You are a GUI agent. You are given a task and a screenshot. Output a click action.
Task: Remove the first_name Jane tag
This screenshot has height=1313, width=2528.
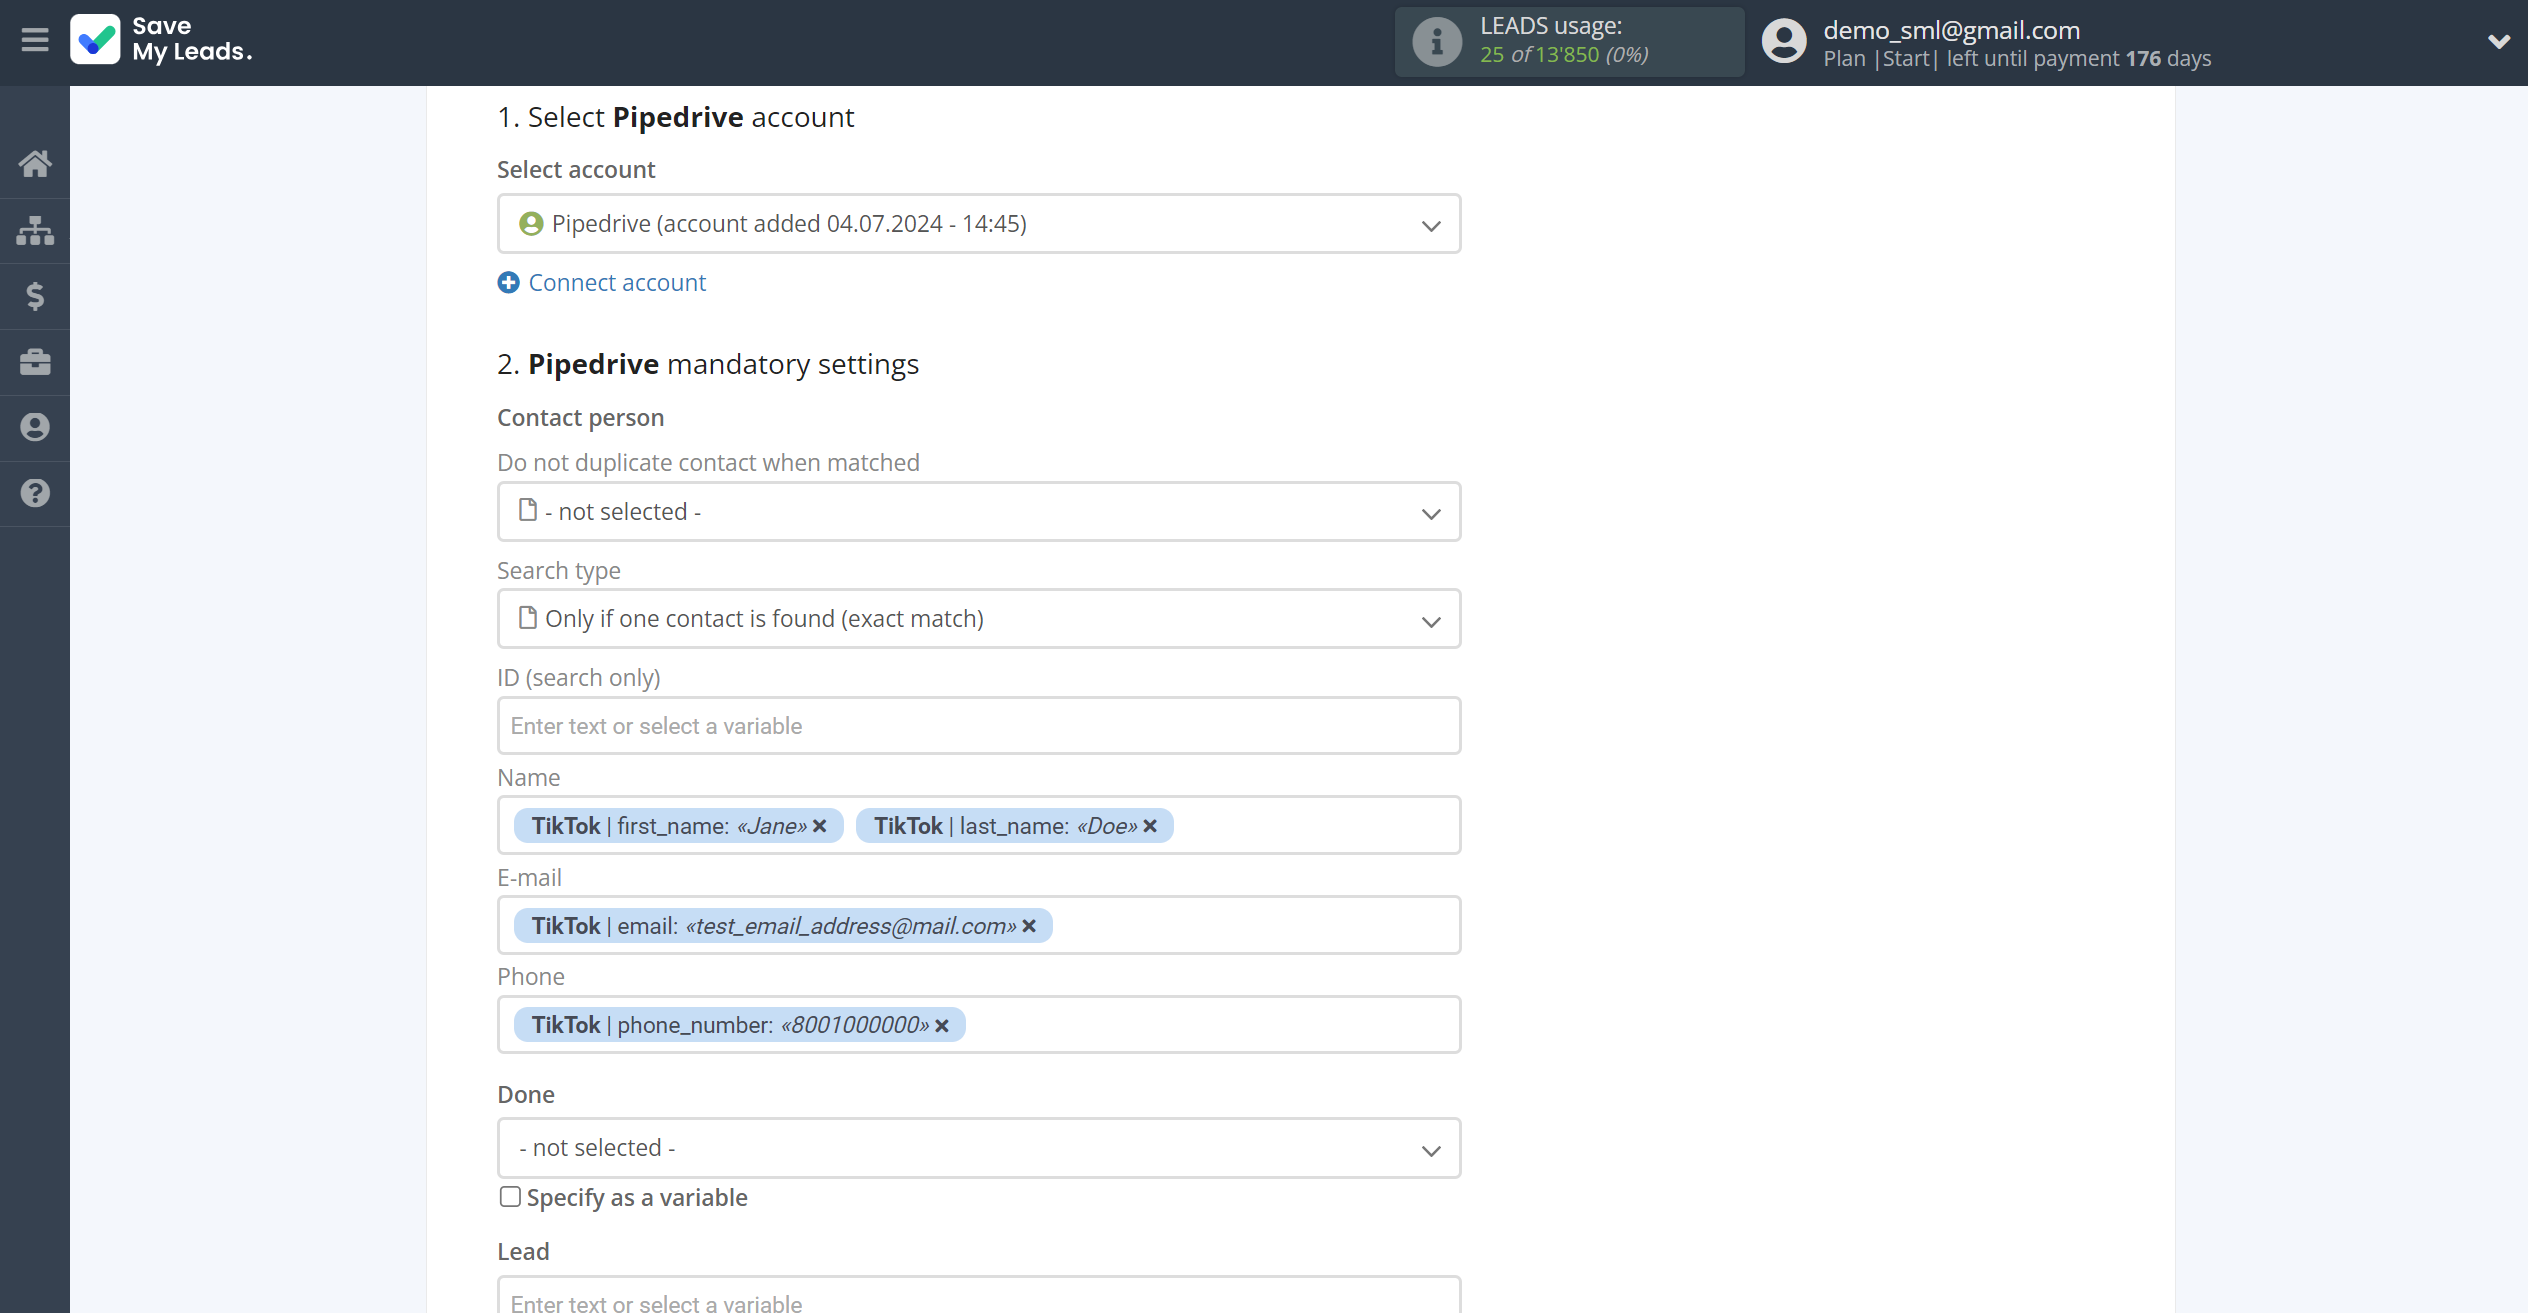point(820,826)
